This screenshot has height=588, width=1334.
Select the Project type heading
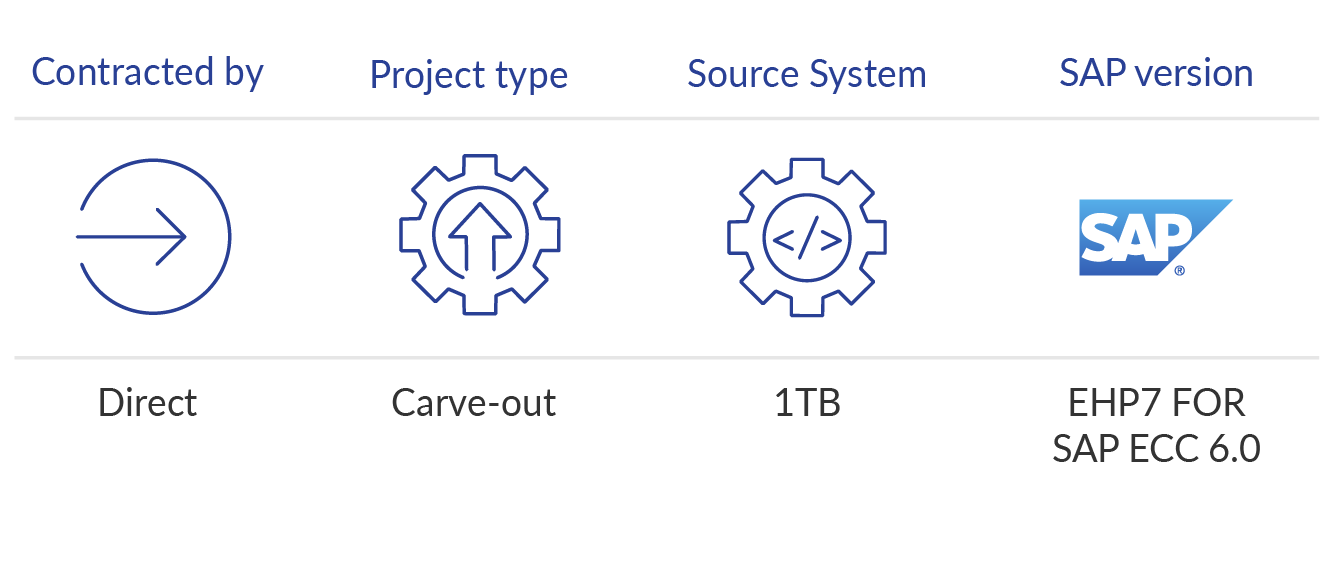coord(469,75)
